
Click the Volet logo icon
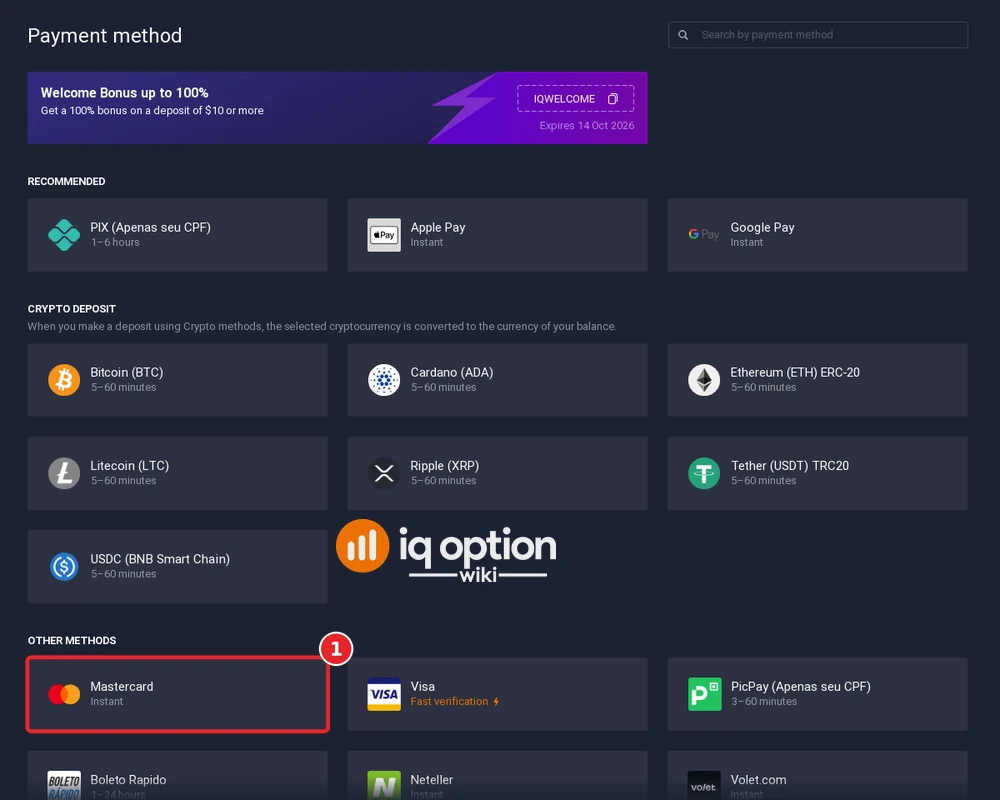coord(704,785)
